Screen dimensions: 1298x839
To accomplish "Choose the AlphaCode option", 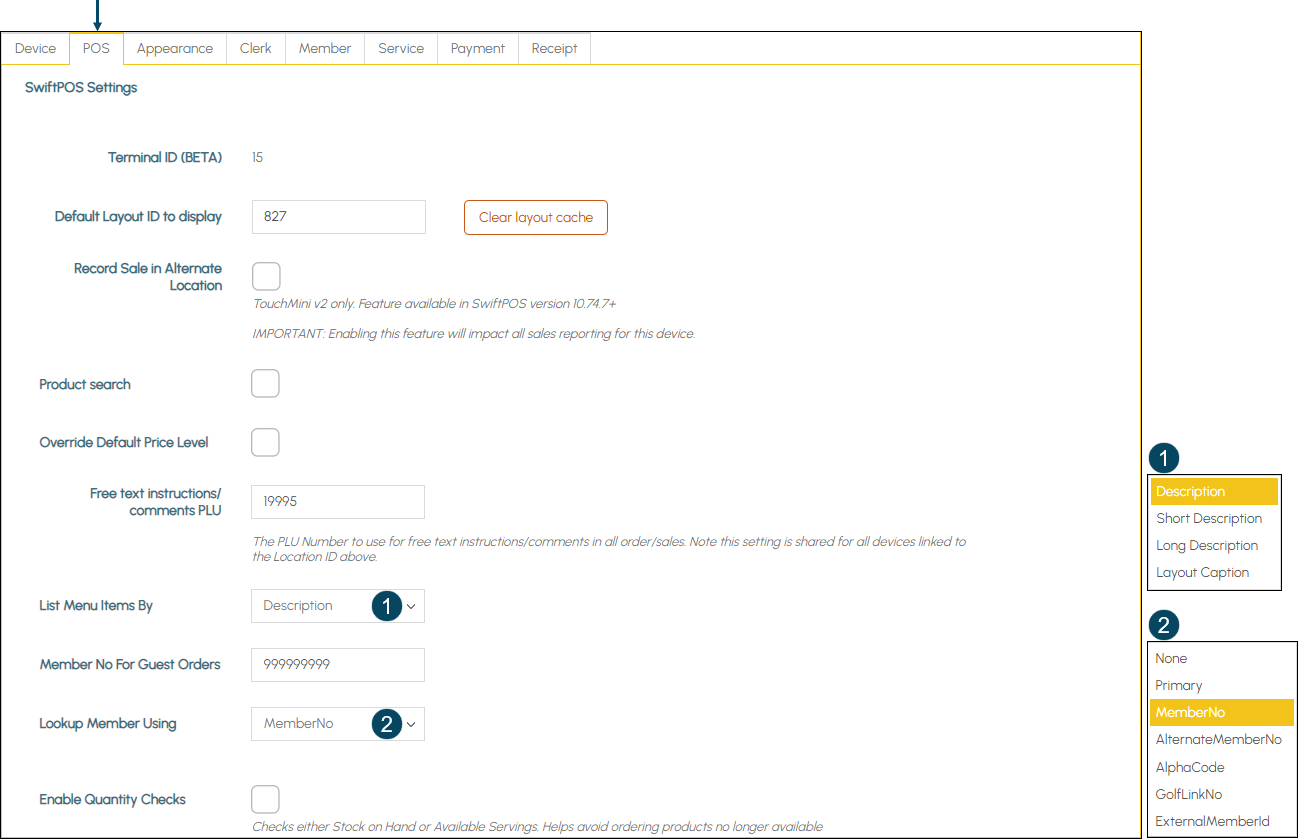I will tap(1222, 767).
